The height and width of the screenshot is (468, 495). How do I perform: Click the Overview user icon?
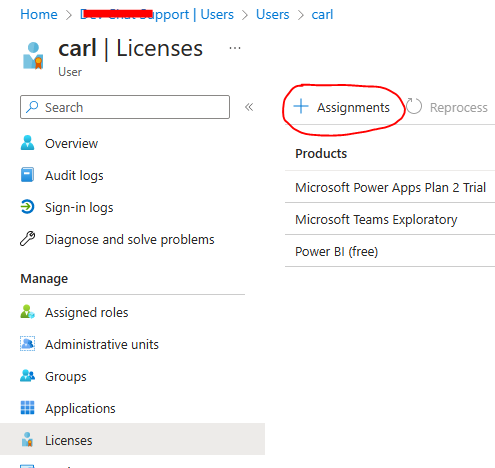(x=27, y=143)
